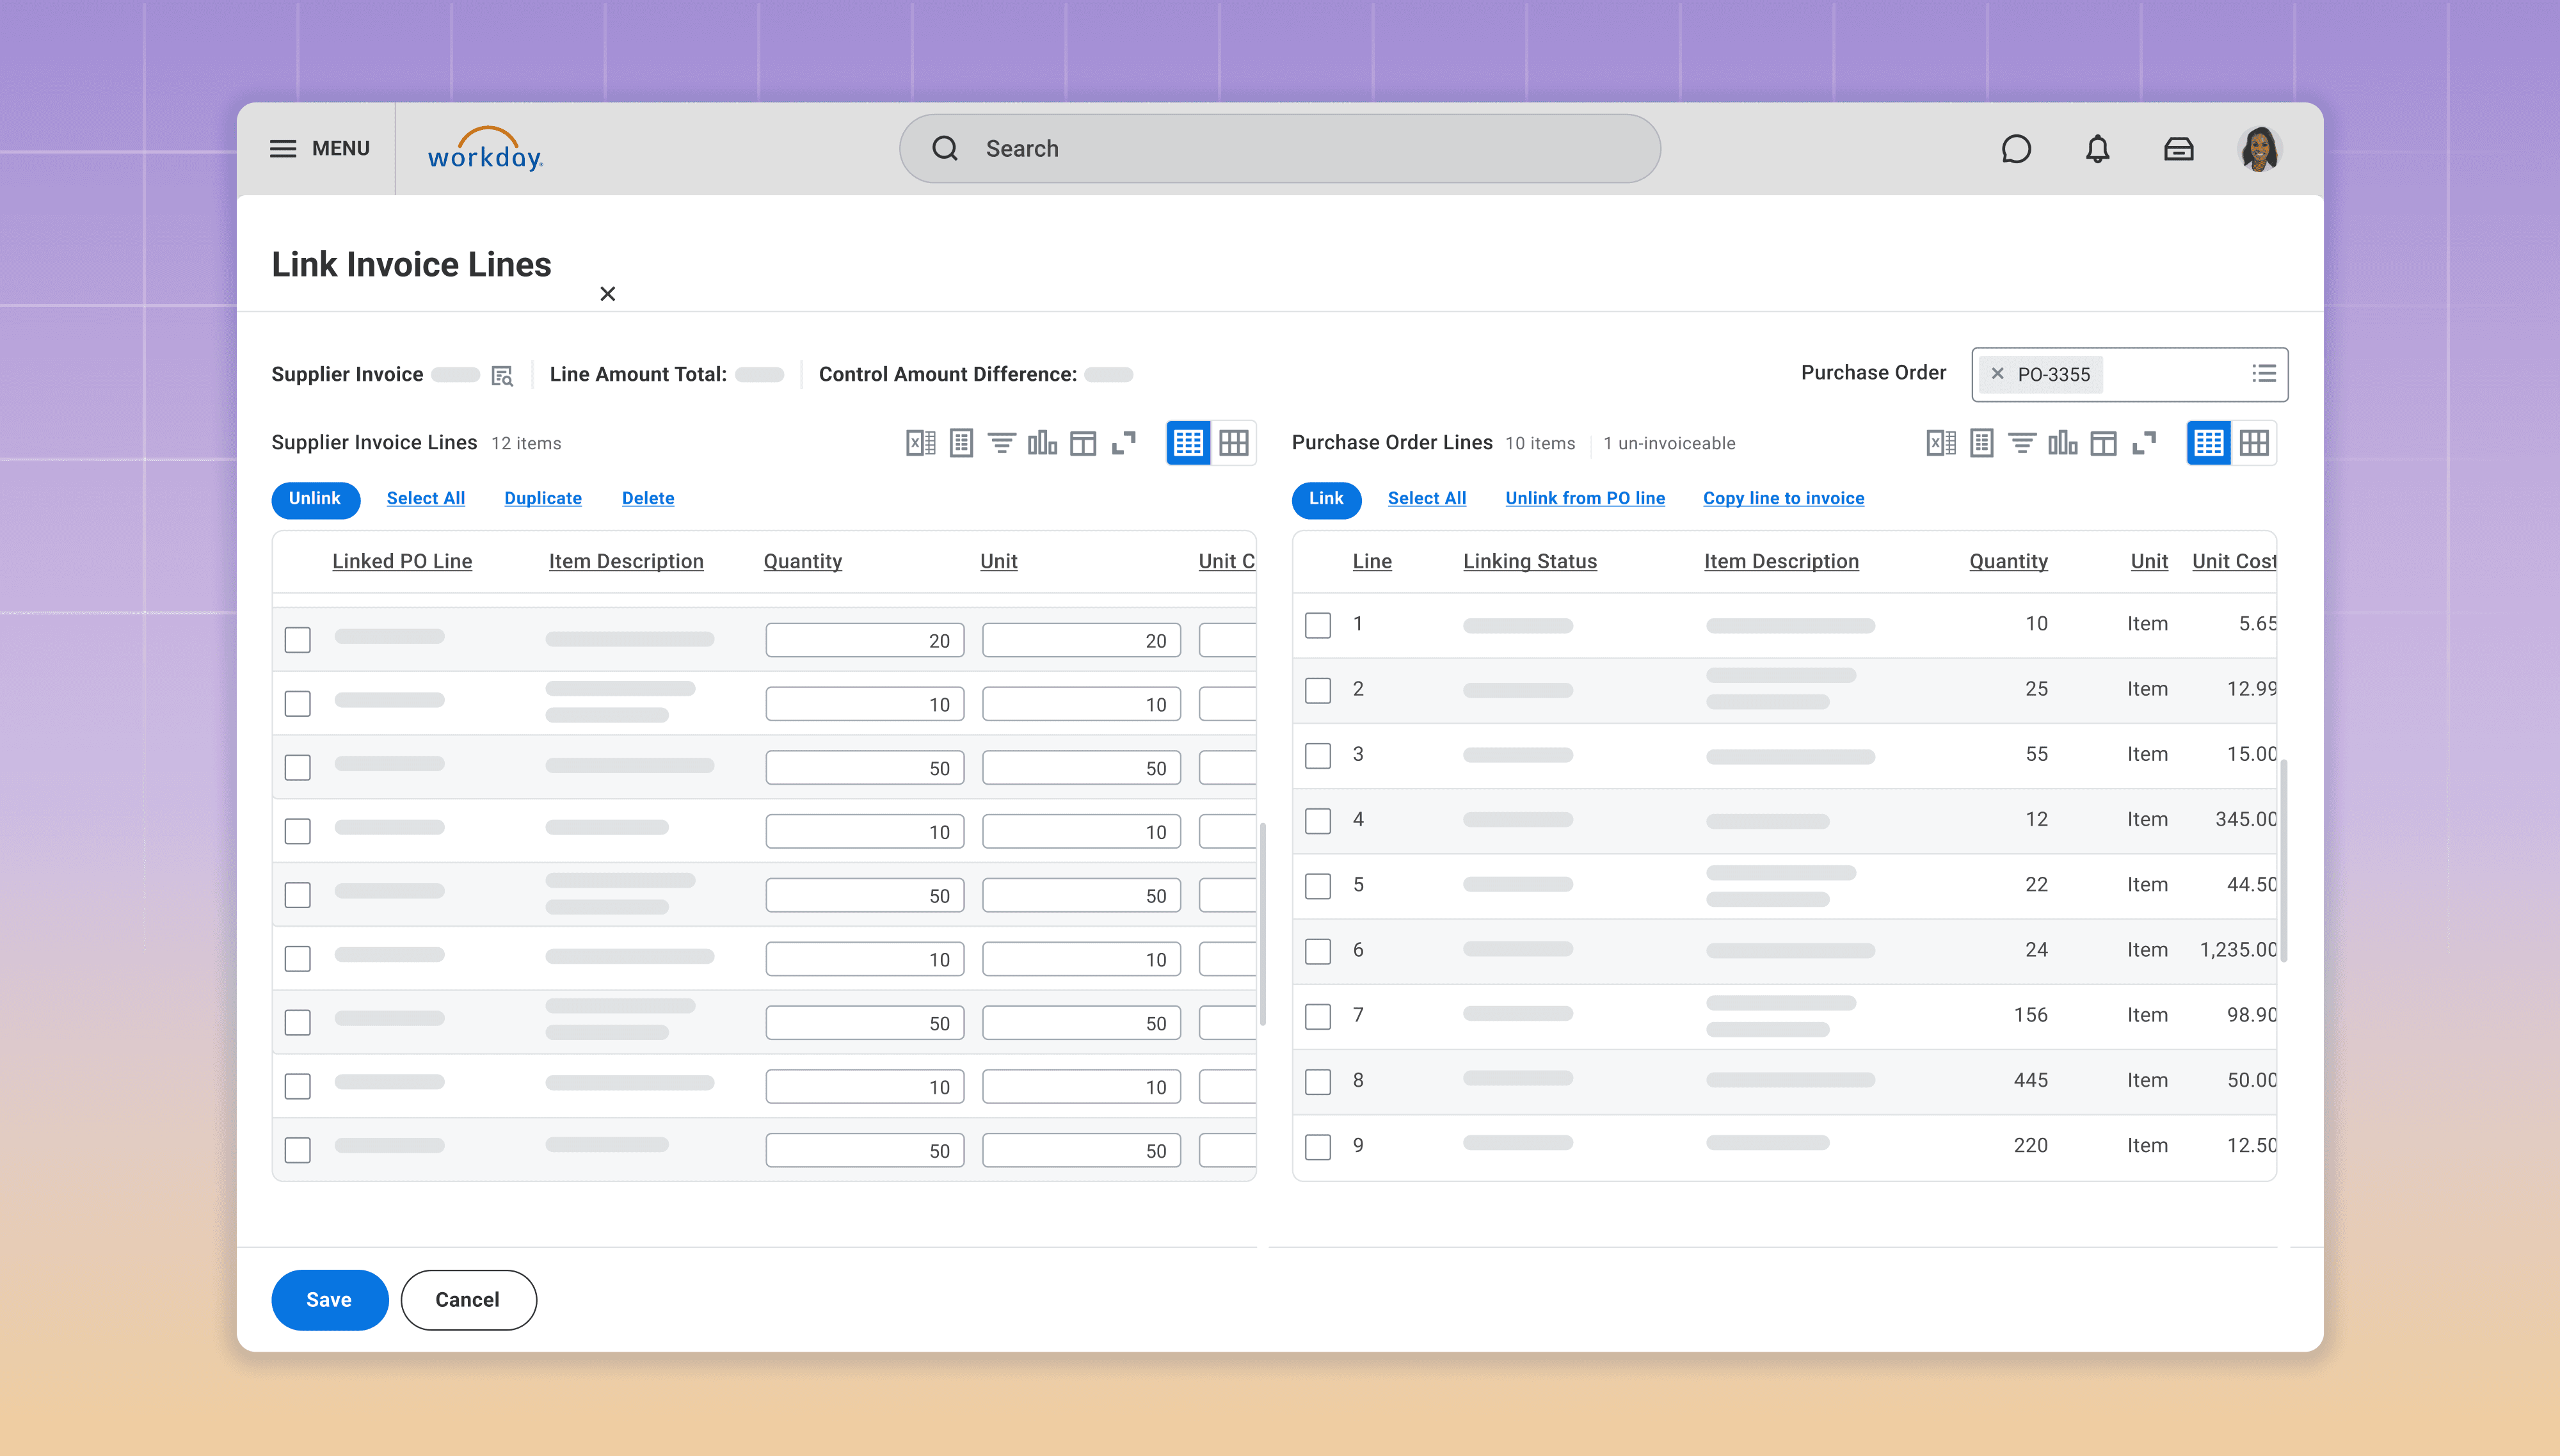Open the user profile avatar menu
Viewport: 2560px width, 1456px height.
[x=2259, y=149]
